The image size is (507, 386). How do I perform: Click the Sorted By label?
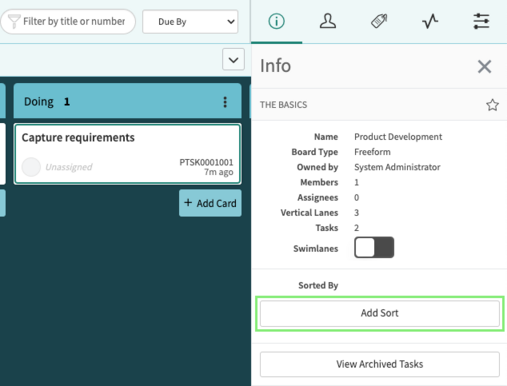tap(318, 285)
